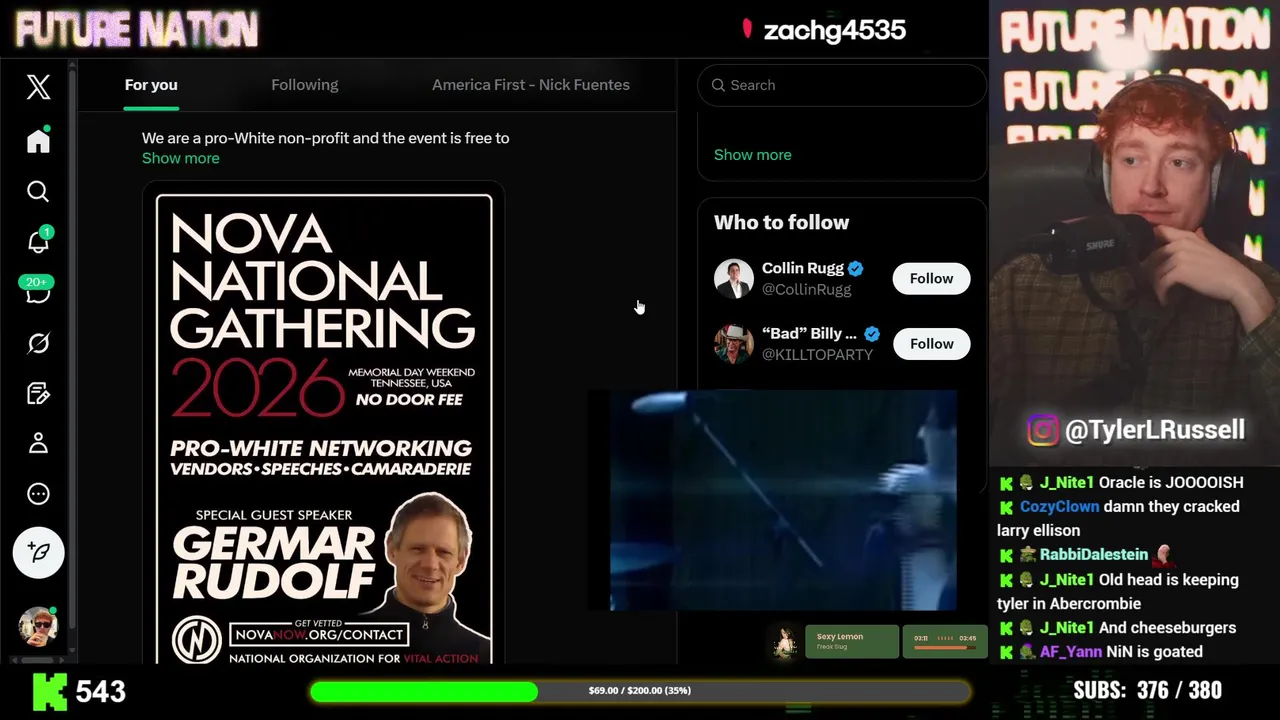Open the Grok icon in sidebar
The width and height of the screenshot is (1280, 720).
tap(38, 343)
